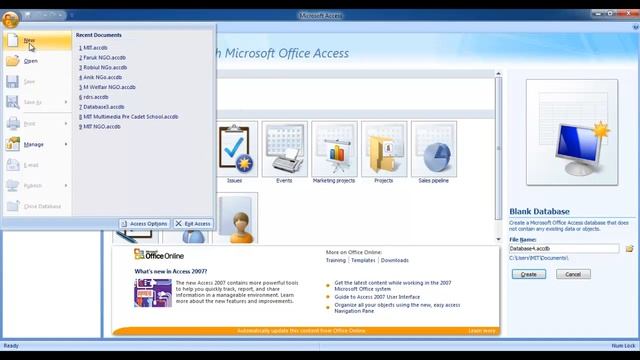Click 'Automatically update this content from Office Online'
The height and width of the screenshot is (360, 640).
point(301,331)
